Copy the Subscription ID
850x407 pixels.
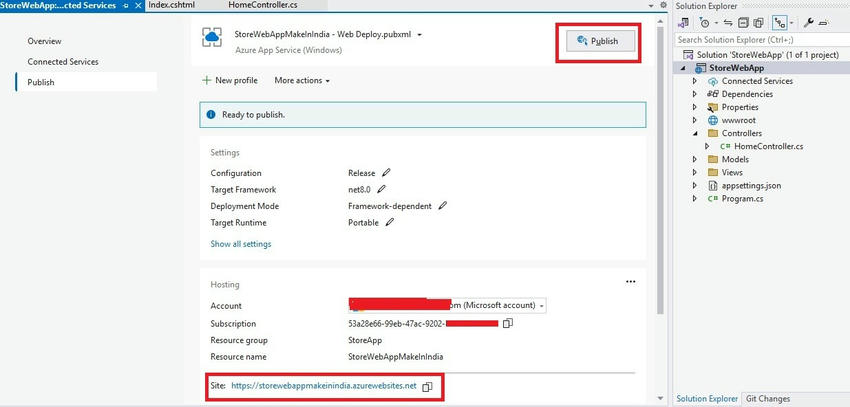(507, 324)
